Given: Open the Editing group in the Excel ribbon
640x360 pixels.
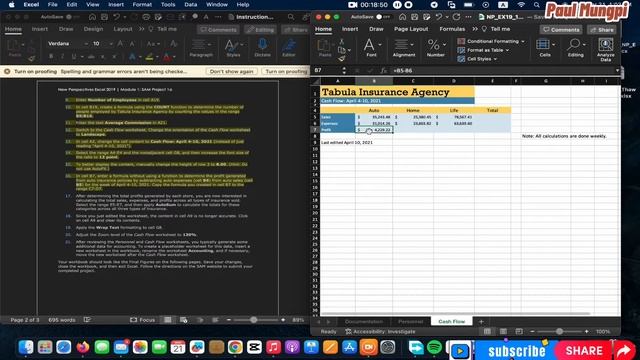Looking at the screenshot, I should point(576,48).
